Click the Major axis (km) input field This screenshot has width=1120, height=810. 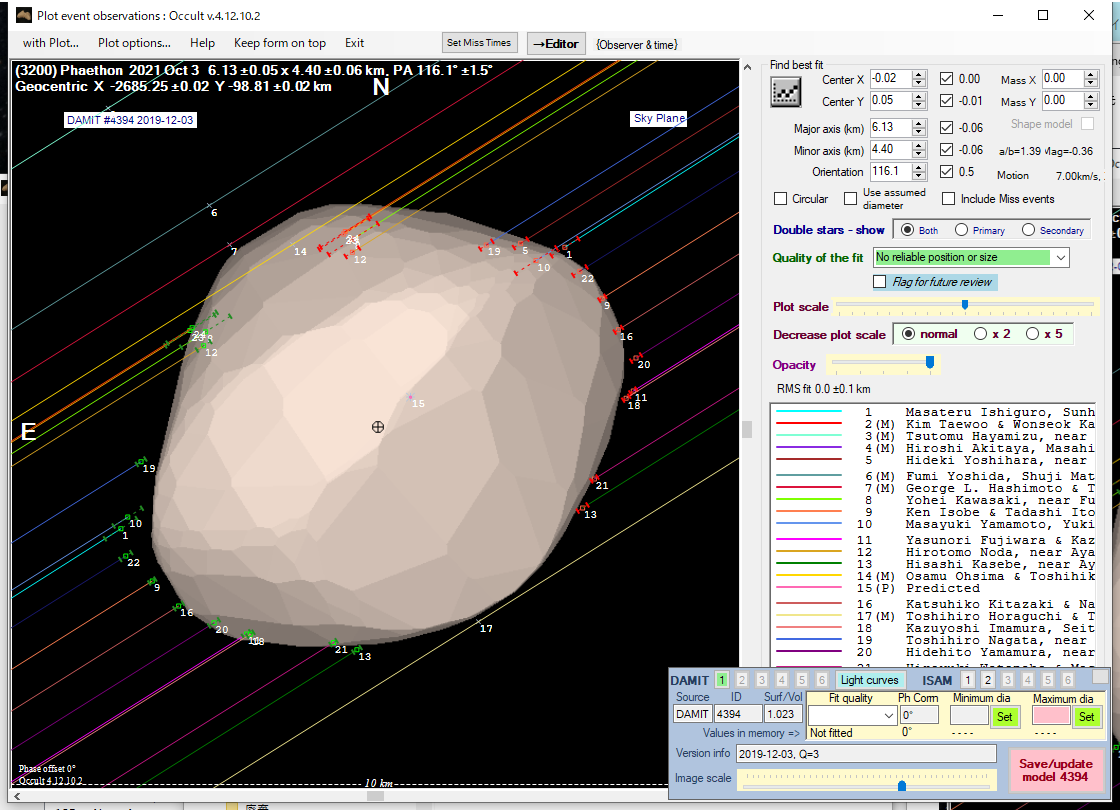coord(890,128)
